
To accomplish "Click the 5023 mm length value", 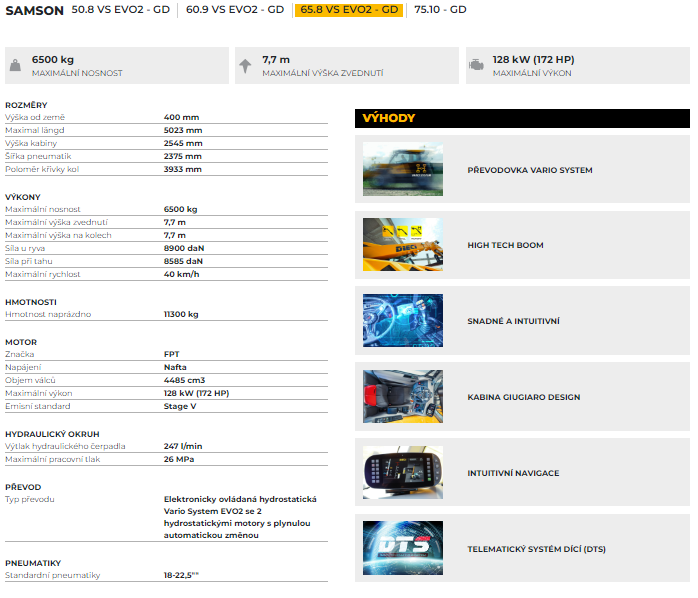I will [183, 130].
